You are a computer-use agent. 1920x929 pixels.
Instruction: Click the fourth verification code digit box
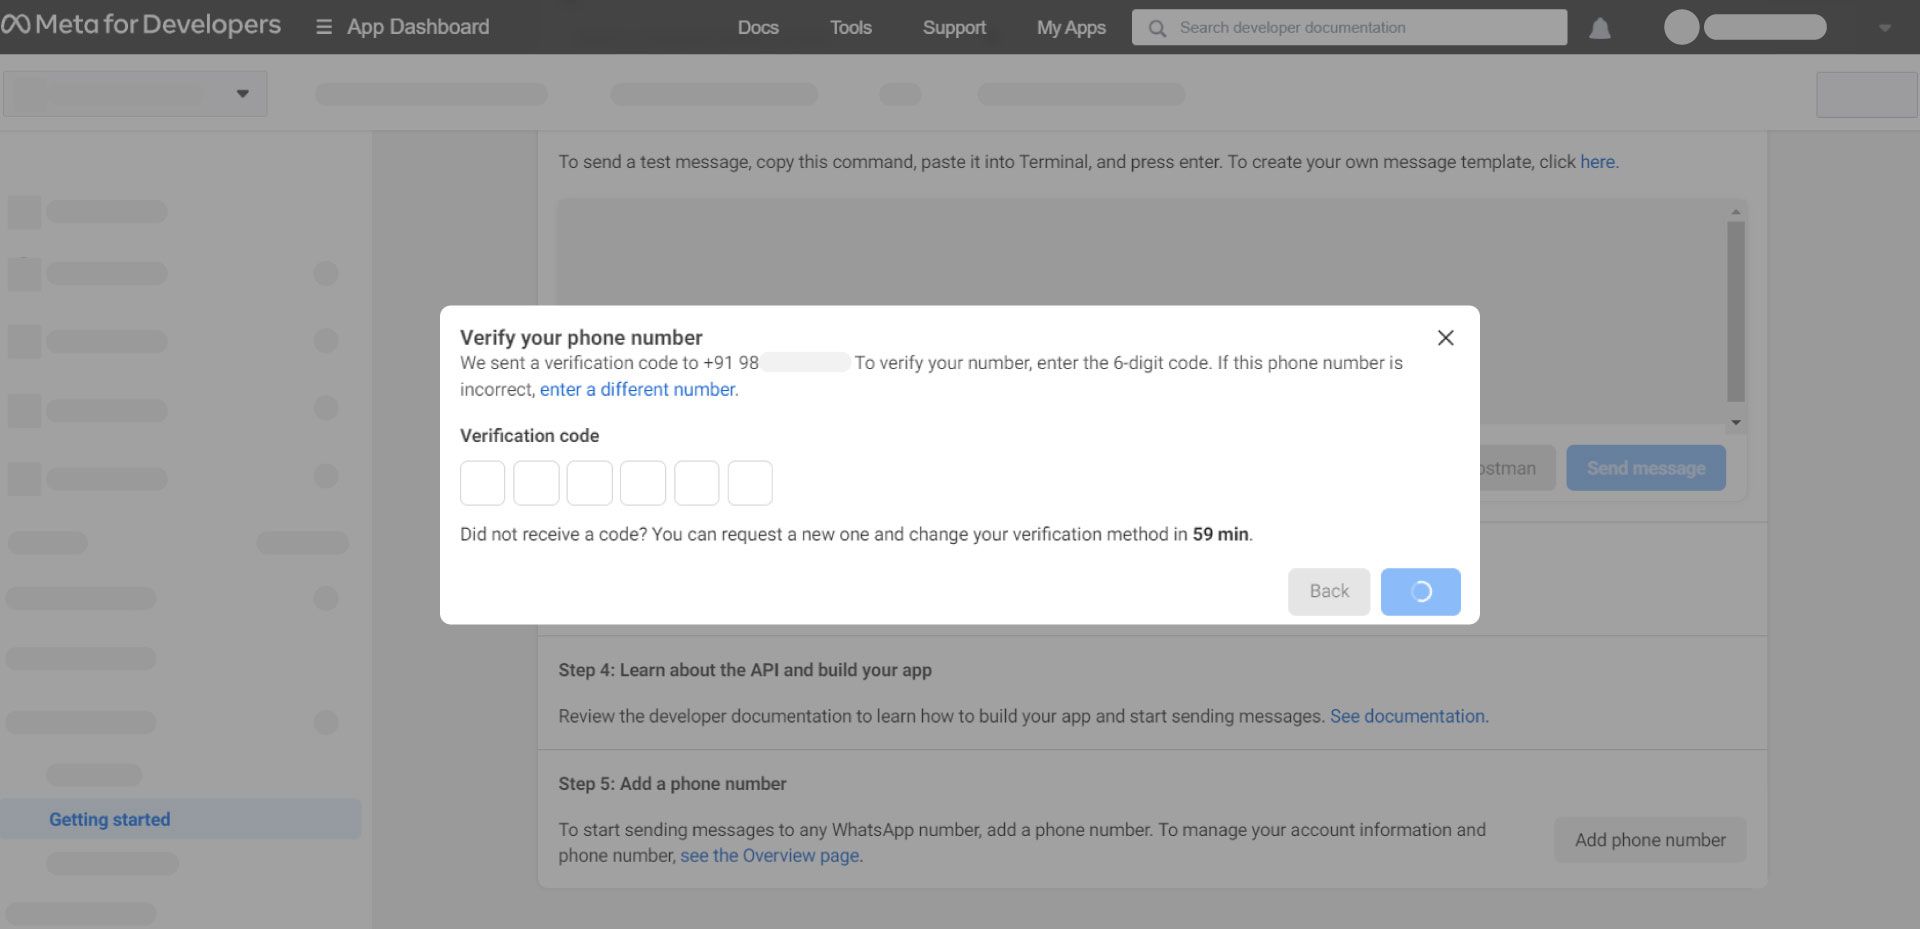click(x=643, y=483)
